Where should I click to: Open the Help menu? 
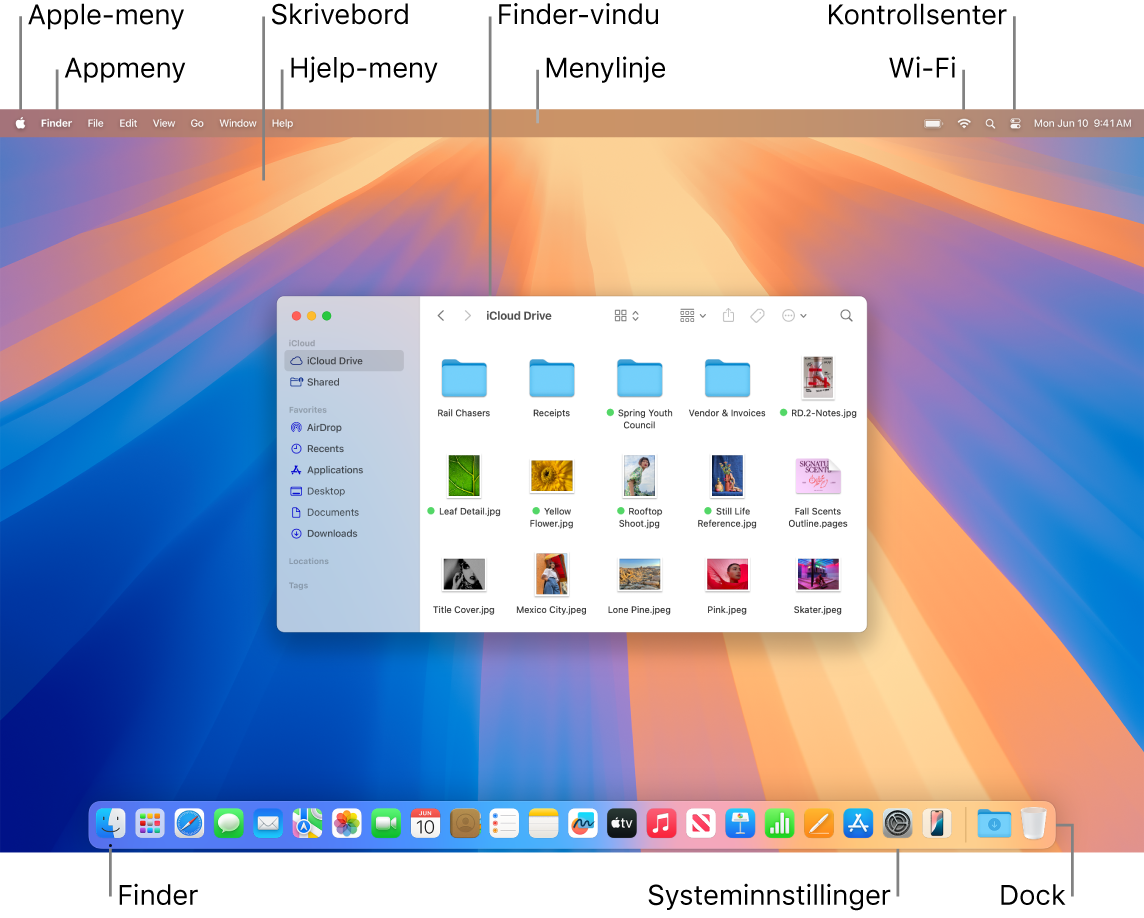[282, 123]
